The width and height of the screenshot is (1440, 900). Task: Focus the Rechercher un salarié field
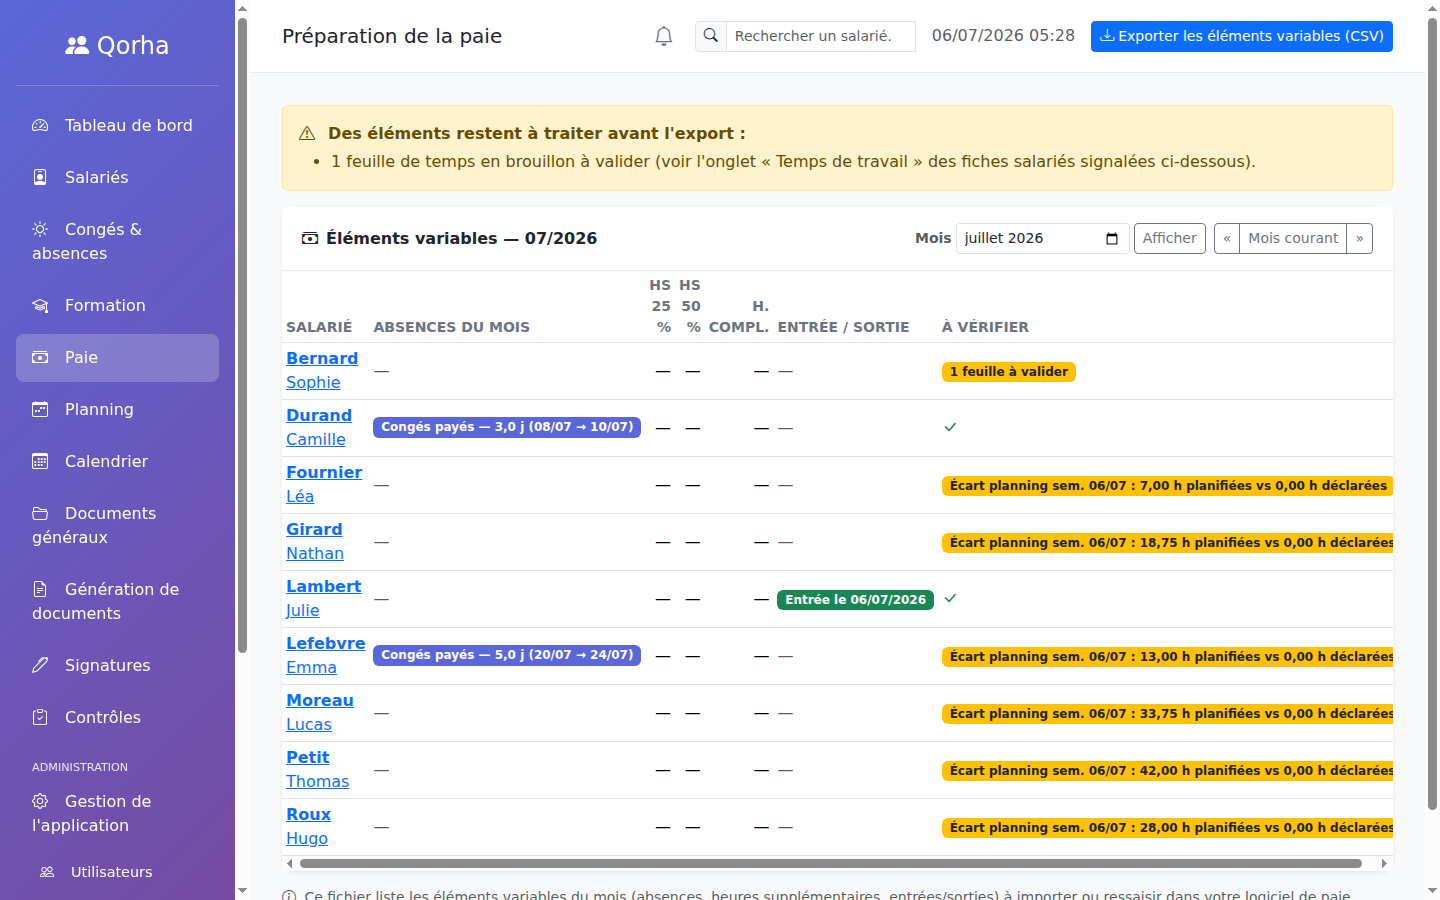[x=820, y=36]
